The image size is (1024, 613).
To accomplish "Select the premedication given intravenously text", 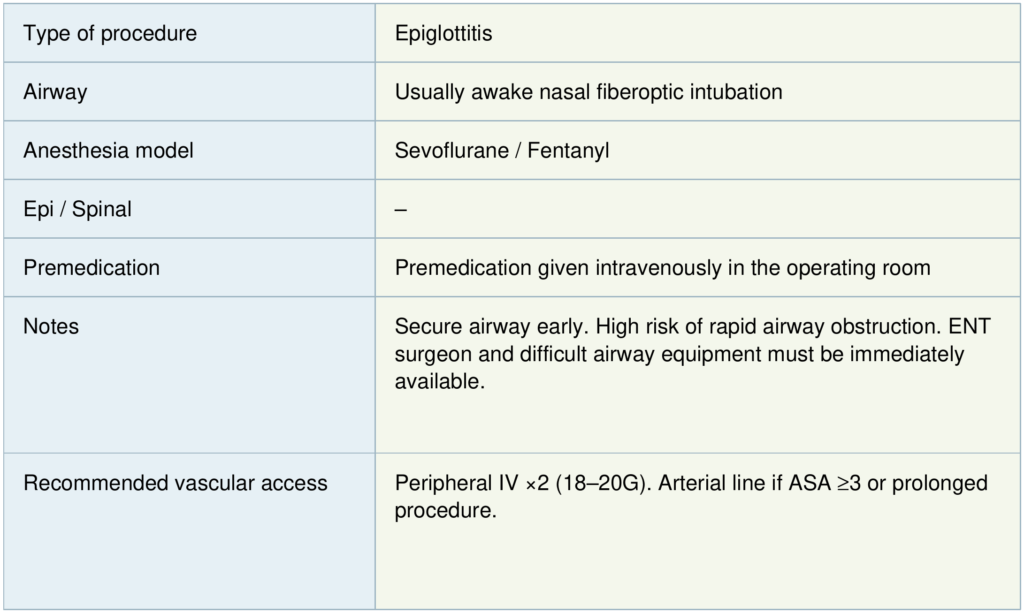I will point(662,268).
